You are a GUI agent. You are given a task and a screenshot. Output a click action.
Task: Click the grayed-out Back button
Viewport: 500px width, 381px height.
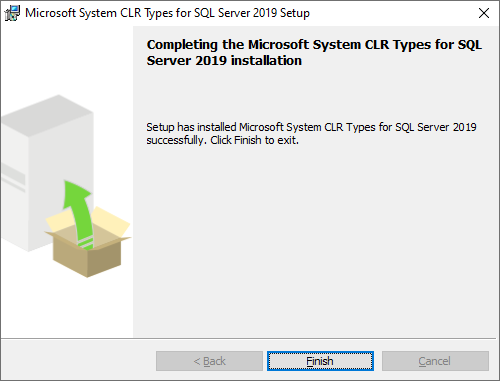coord(209,361)
